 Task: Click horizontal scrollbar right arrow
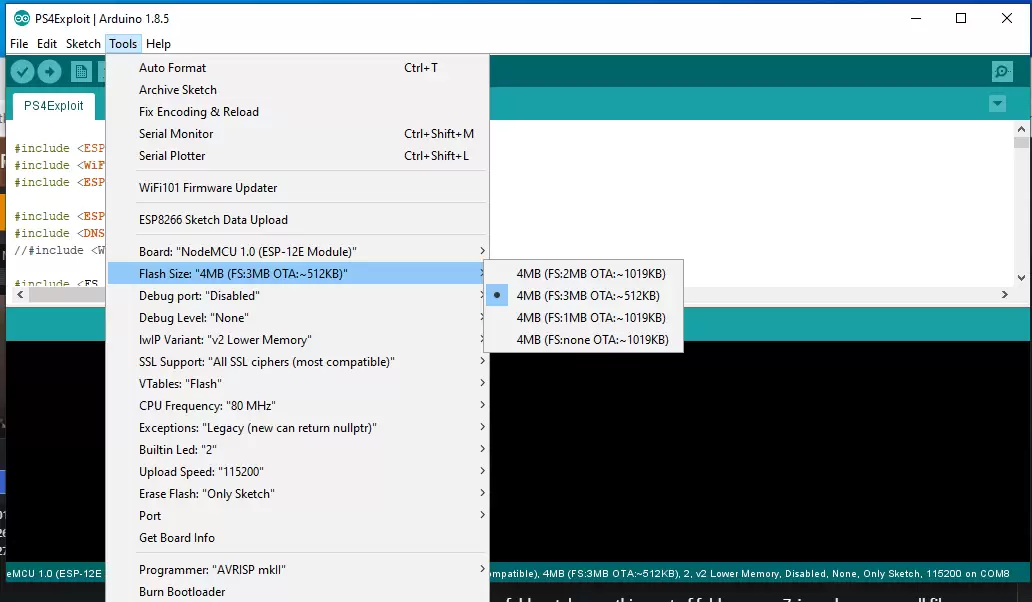point(1004,295)
